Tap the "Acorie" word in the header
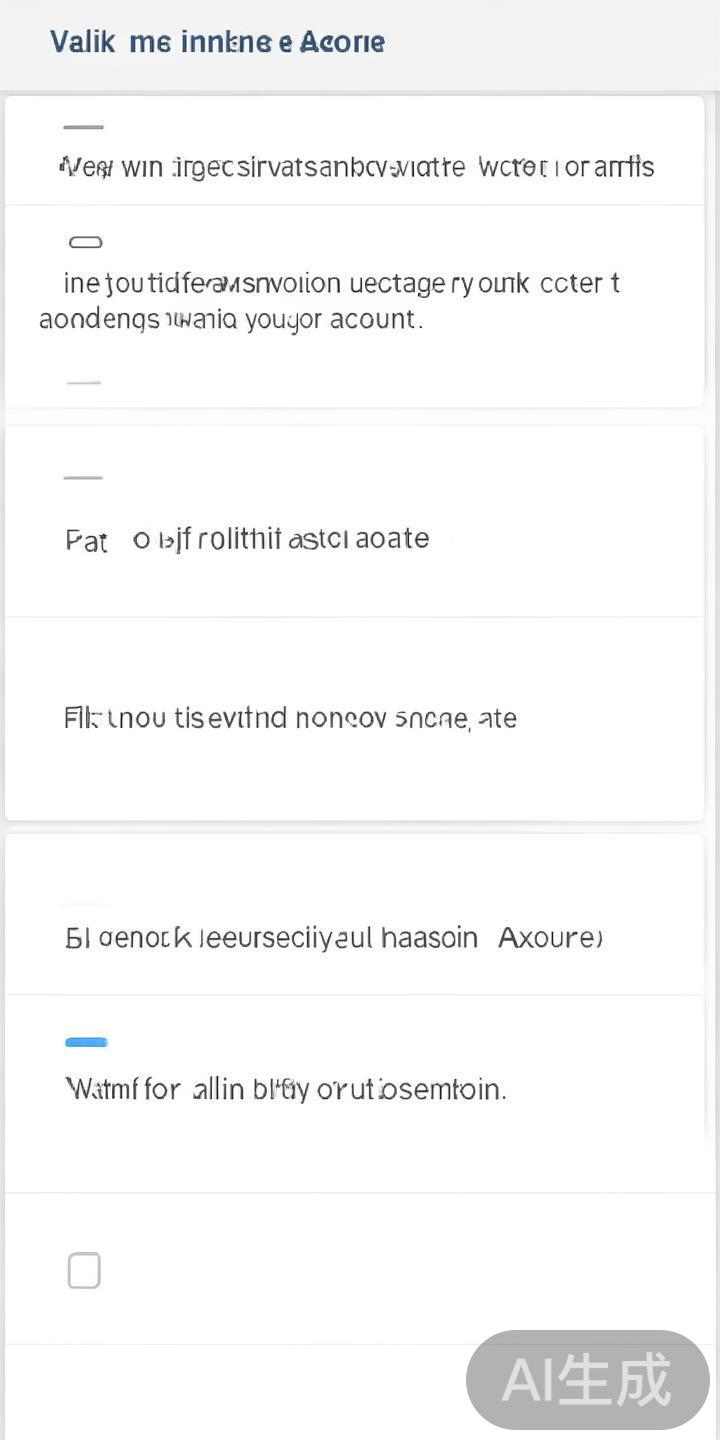 (x=342, y=42)
